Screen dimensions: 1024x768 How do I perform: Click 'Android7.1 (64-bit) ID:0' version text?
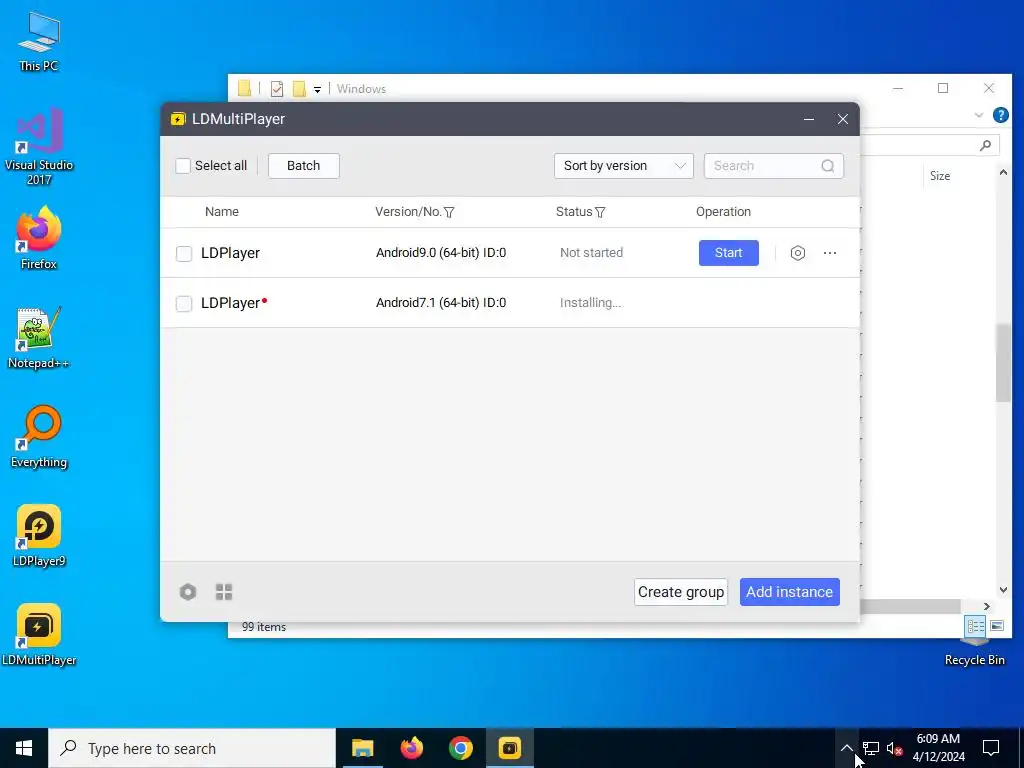[x=441, y=303]
